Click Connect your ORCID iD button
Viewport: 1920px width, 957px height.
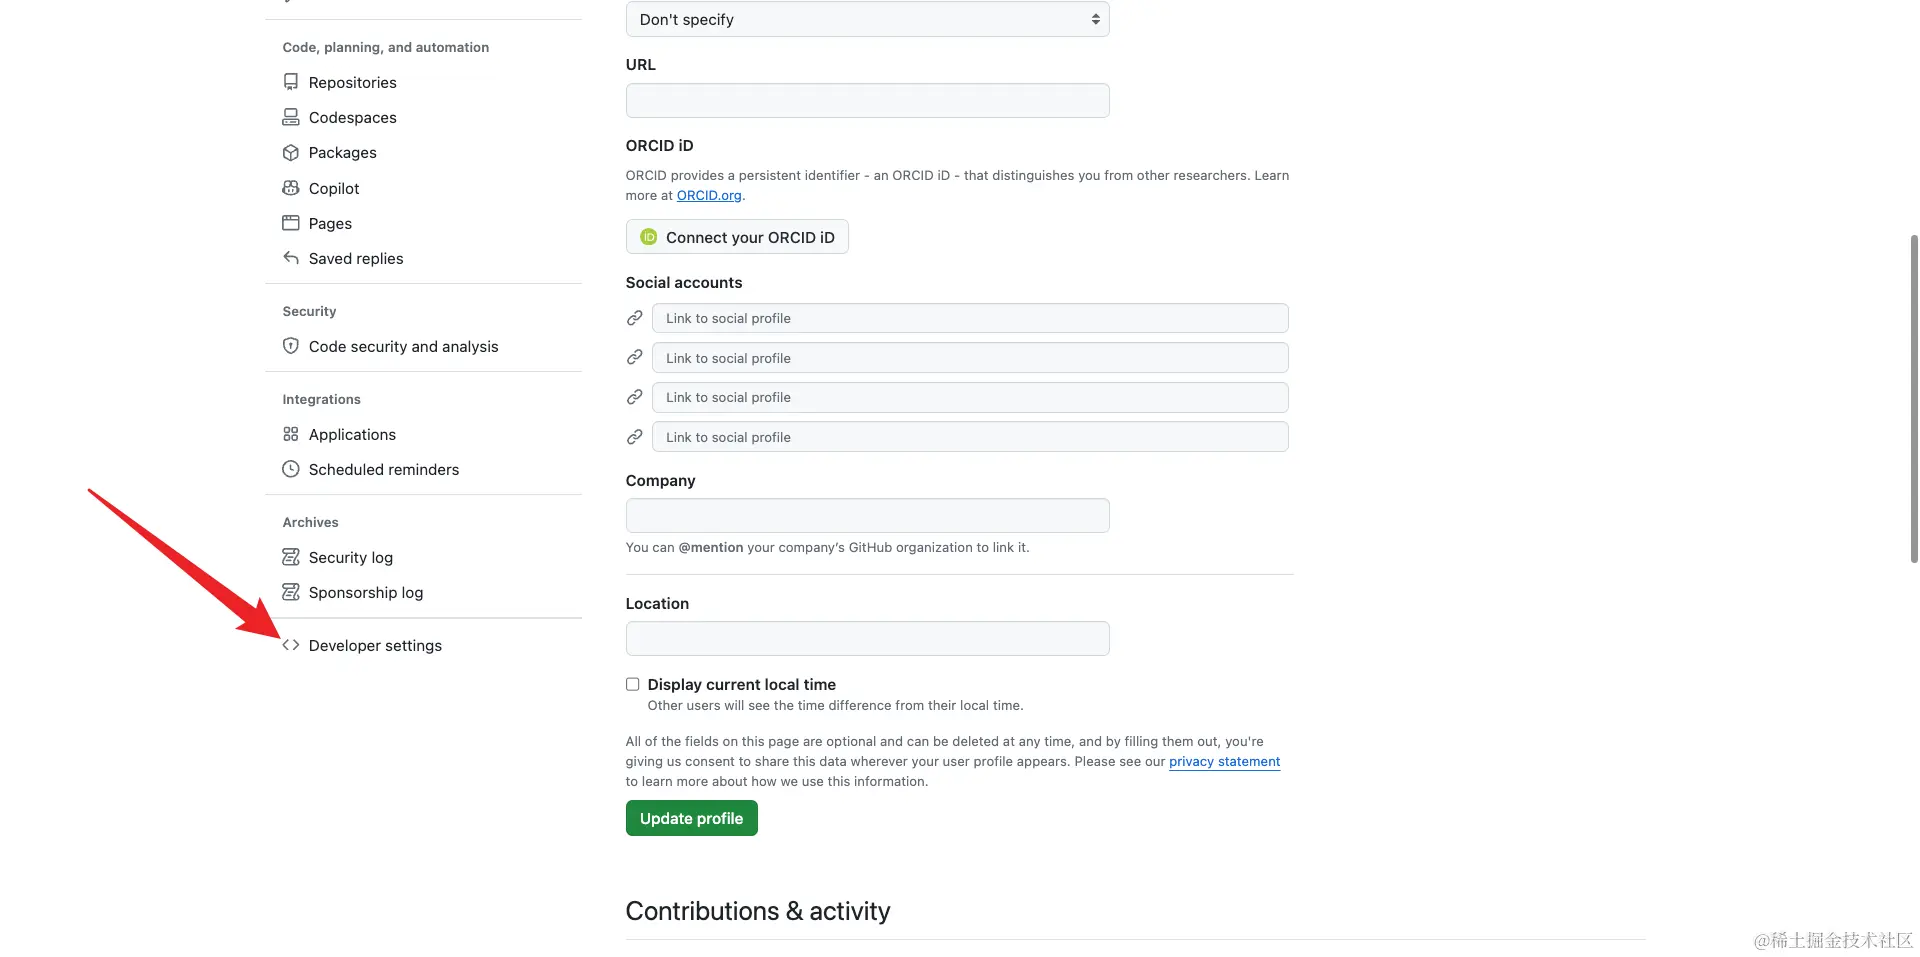tap(737, 237)
